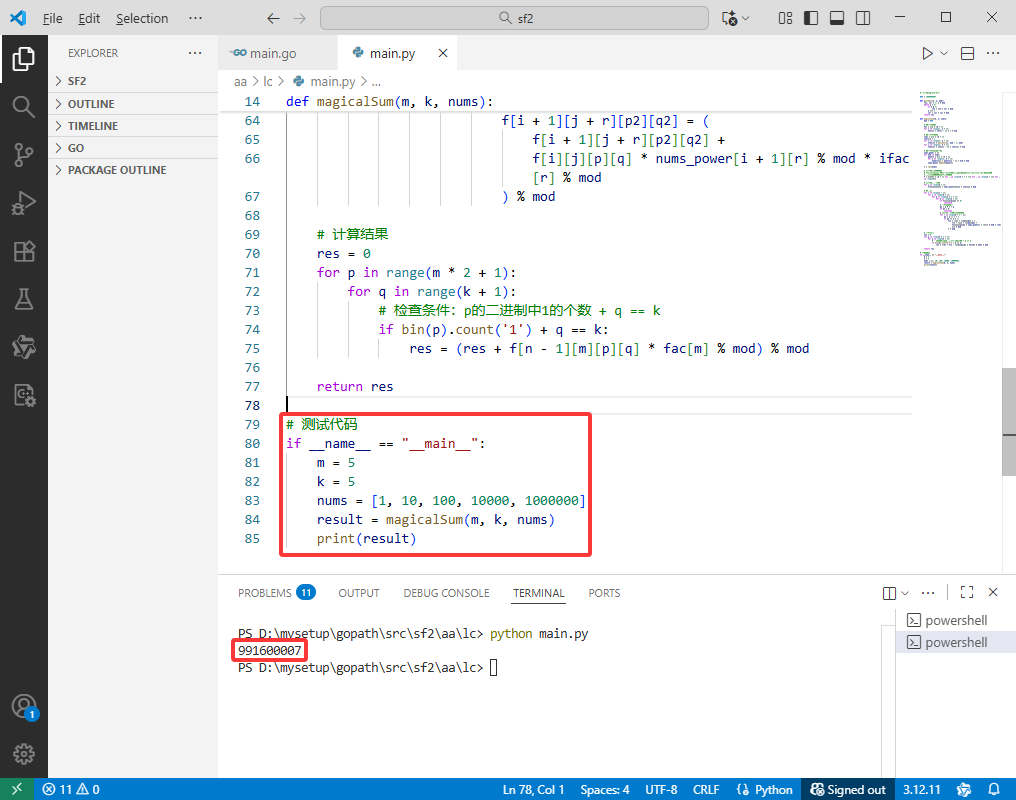Open the Edit menu
1016x800 pixels.
(89, 18)
